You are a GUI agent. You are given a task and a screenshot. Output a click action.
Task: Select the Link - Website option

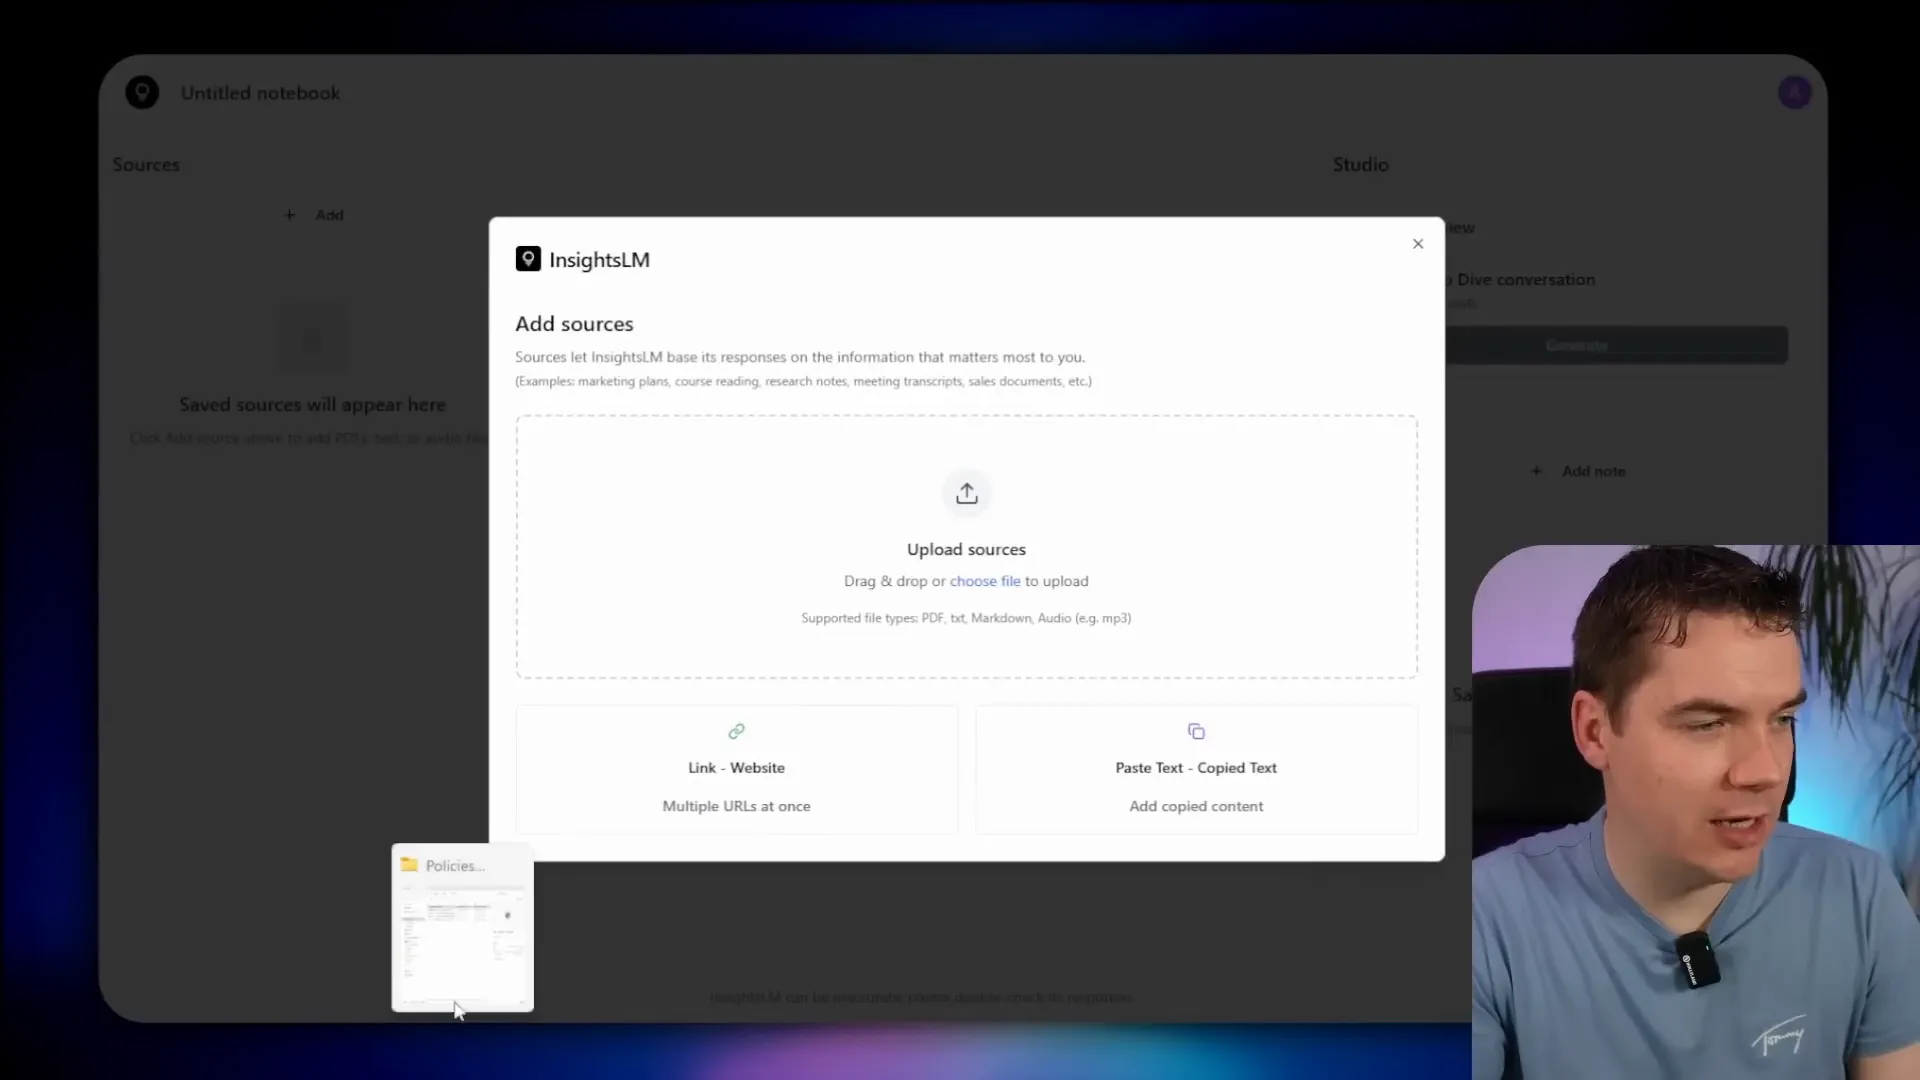pyautogui.click(x=737, y=769)
